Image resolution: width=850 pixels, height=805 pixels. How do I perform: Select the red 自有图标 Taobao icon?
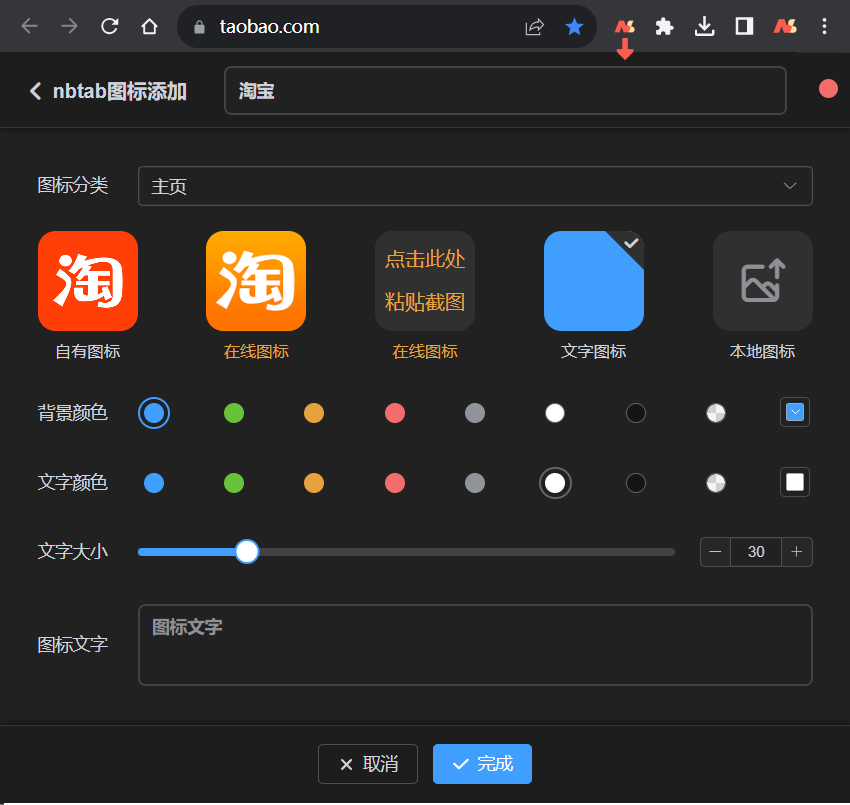pos(88,281)
